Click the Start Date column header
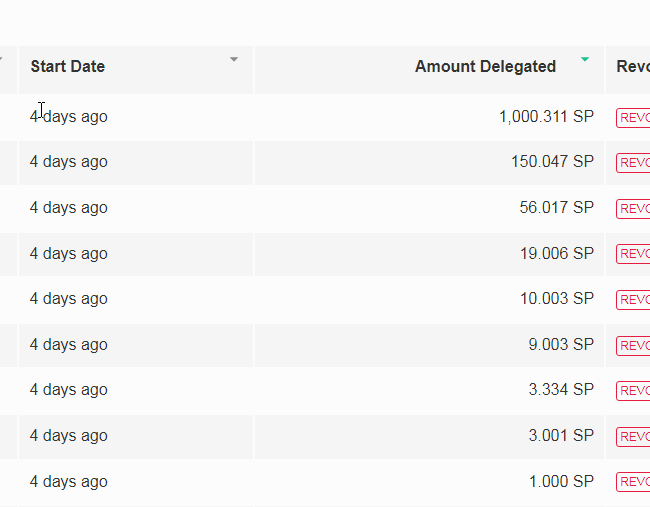The height and width of the screenshot is (507, 650). point(68,67)
